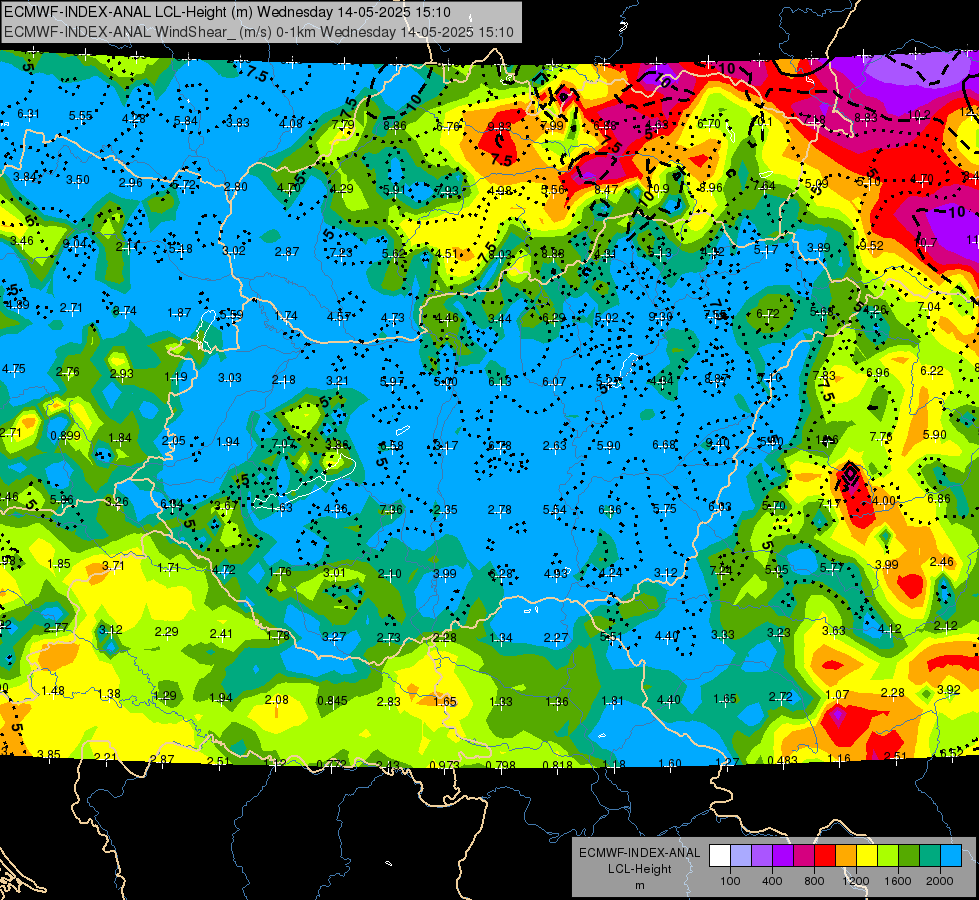This screenshot has height=900, width=979.
Task: Click the wind shear value 6.31
Action: coord(28,114)
